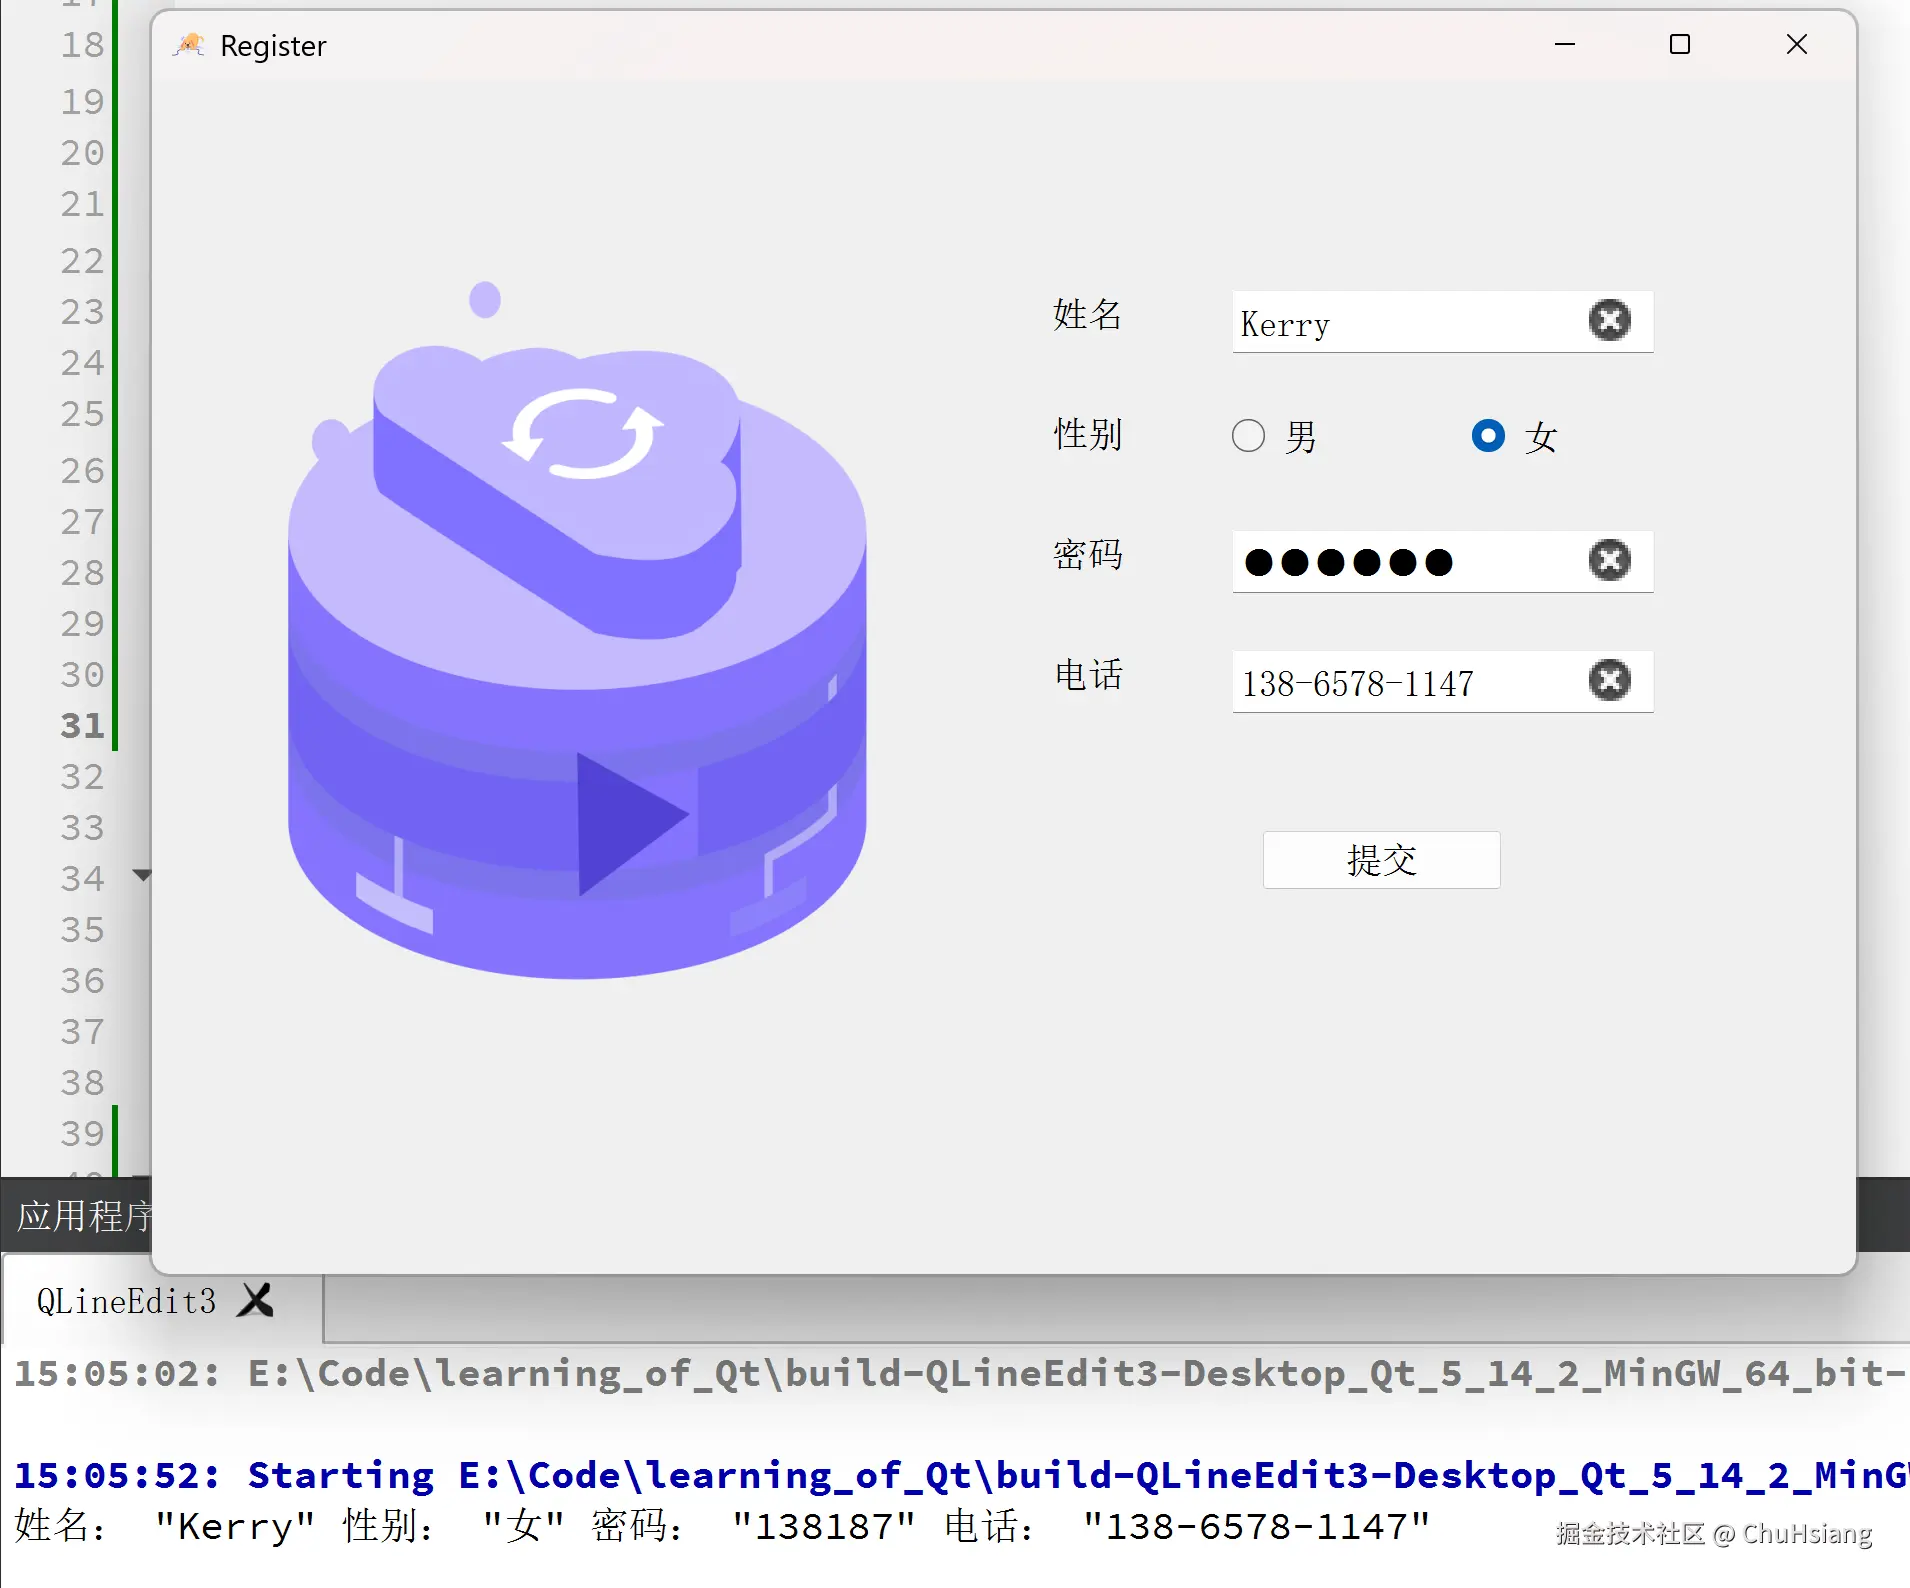Image resolution: width=1910 pixels, height=1588 pixels.
Task: Click the 15:05:52 Starting output line
Action: coord(962,1476)
